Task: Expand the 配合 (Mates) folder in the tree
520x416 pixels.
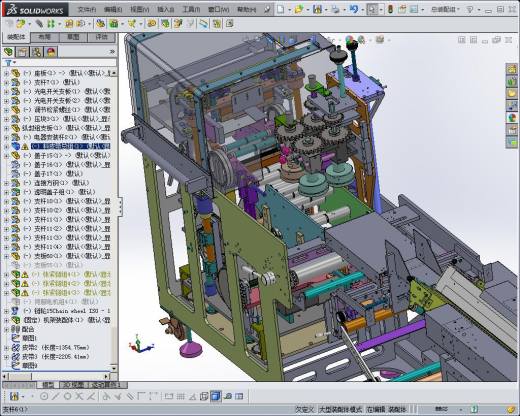Action: [x=6, y=329]
